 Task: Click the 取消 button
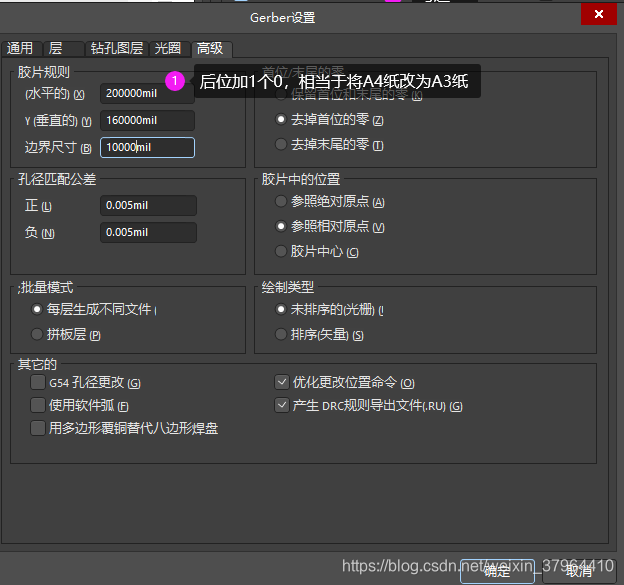tap(578, 571)
